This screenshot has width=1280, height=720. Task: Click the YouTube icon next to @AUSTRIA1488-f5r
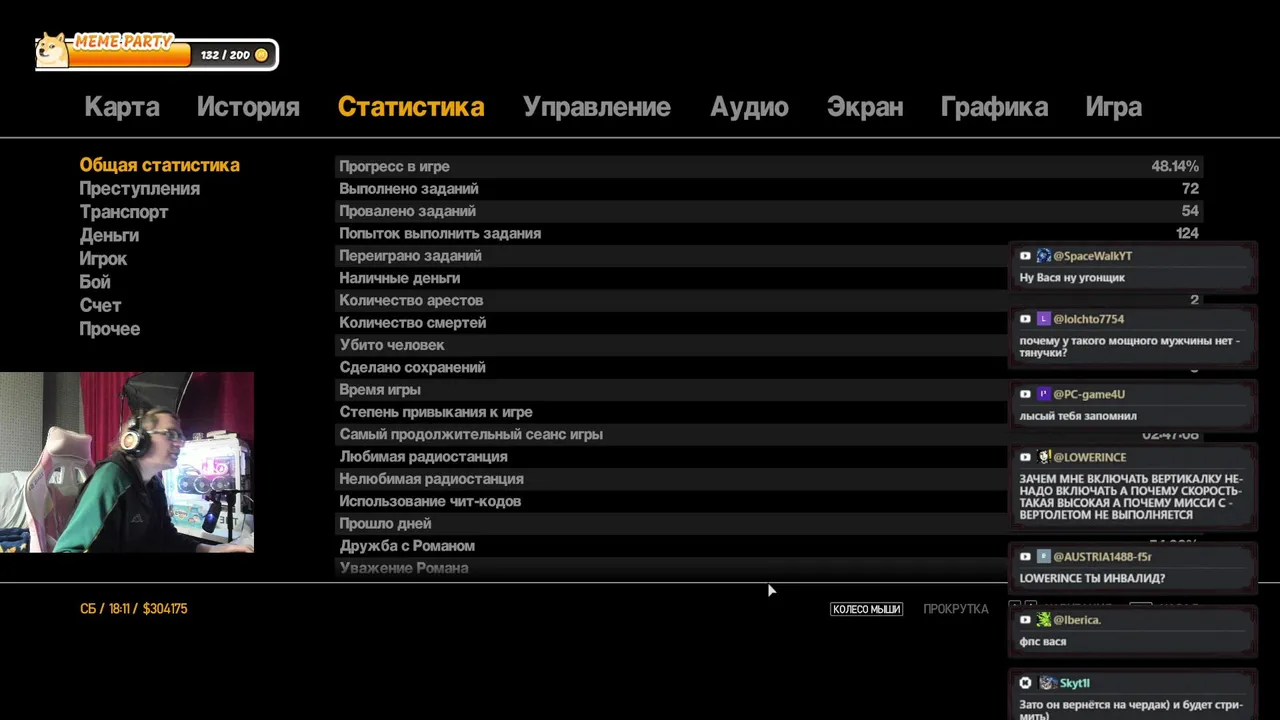(1025, 557)
